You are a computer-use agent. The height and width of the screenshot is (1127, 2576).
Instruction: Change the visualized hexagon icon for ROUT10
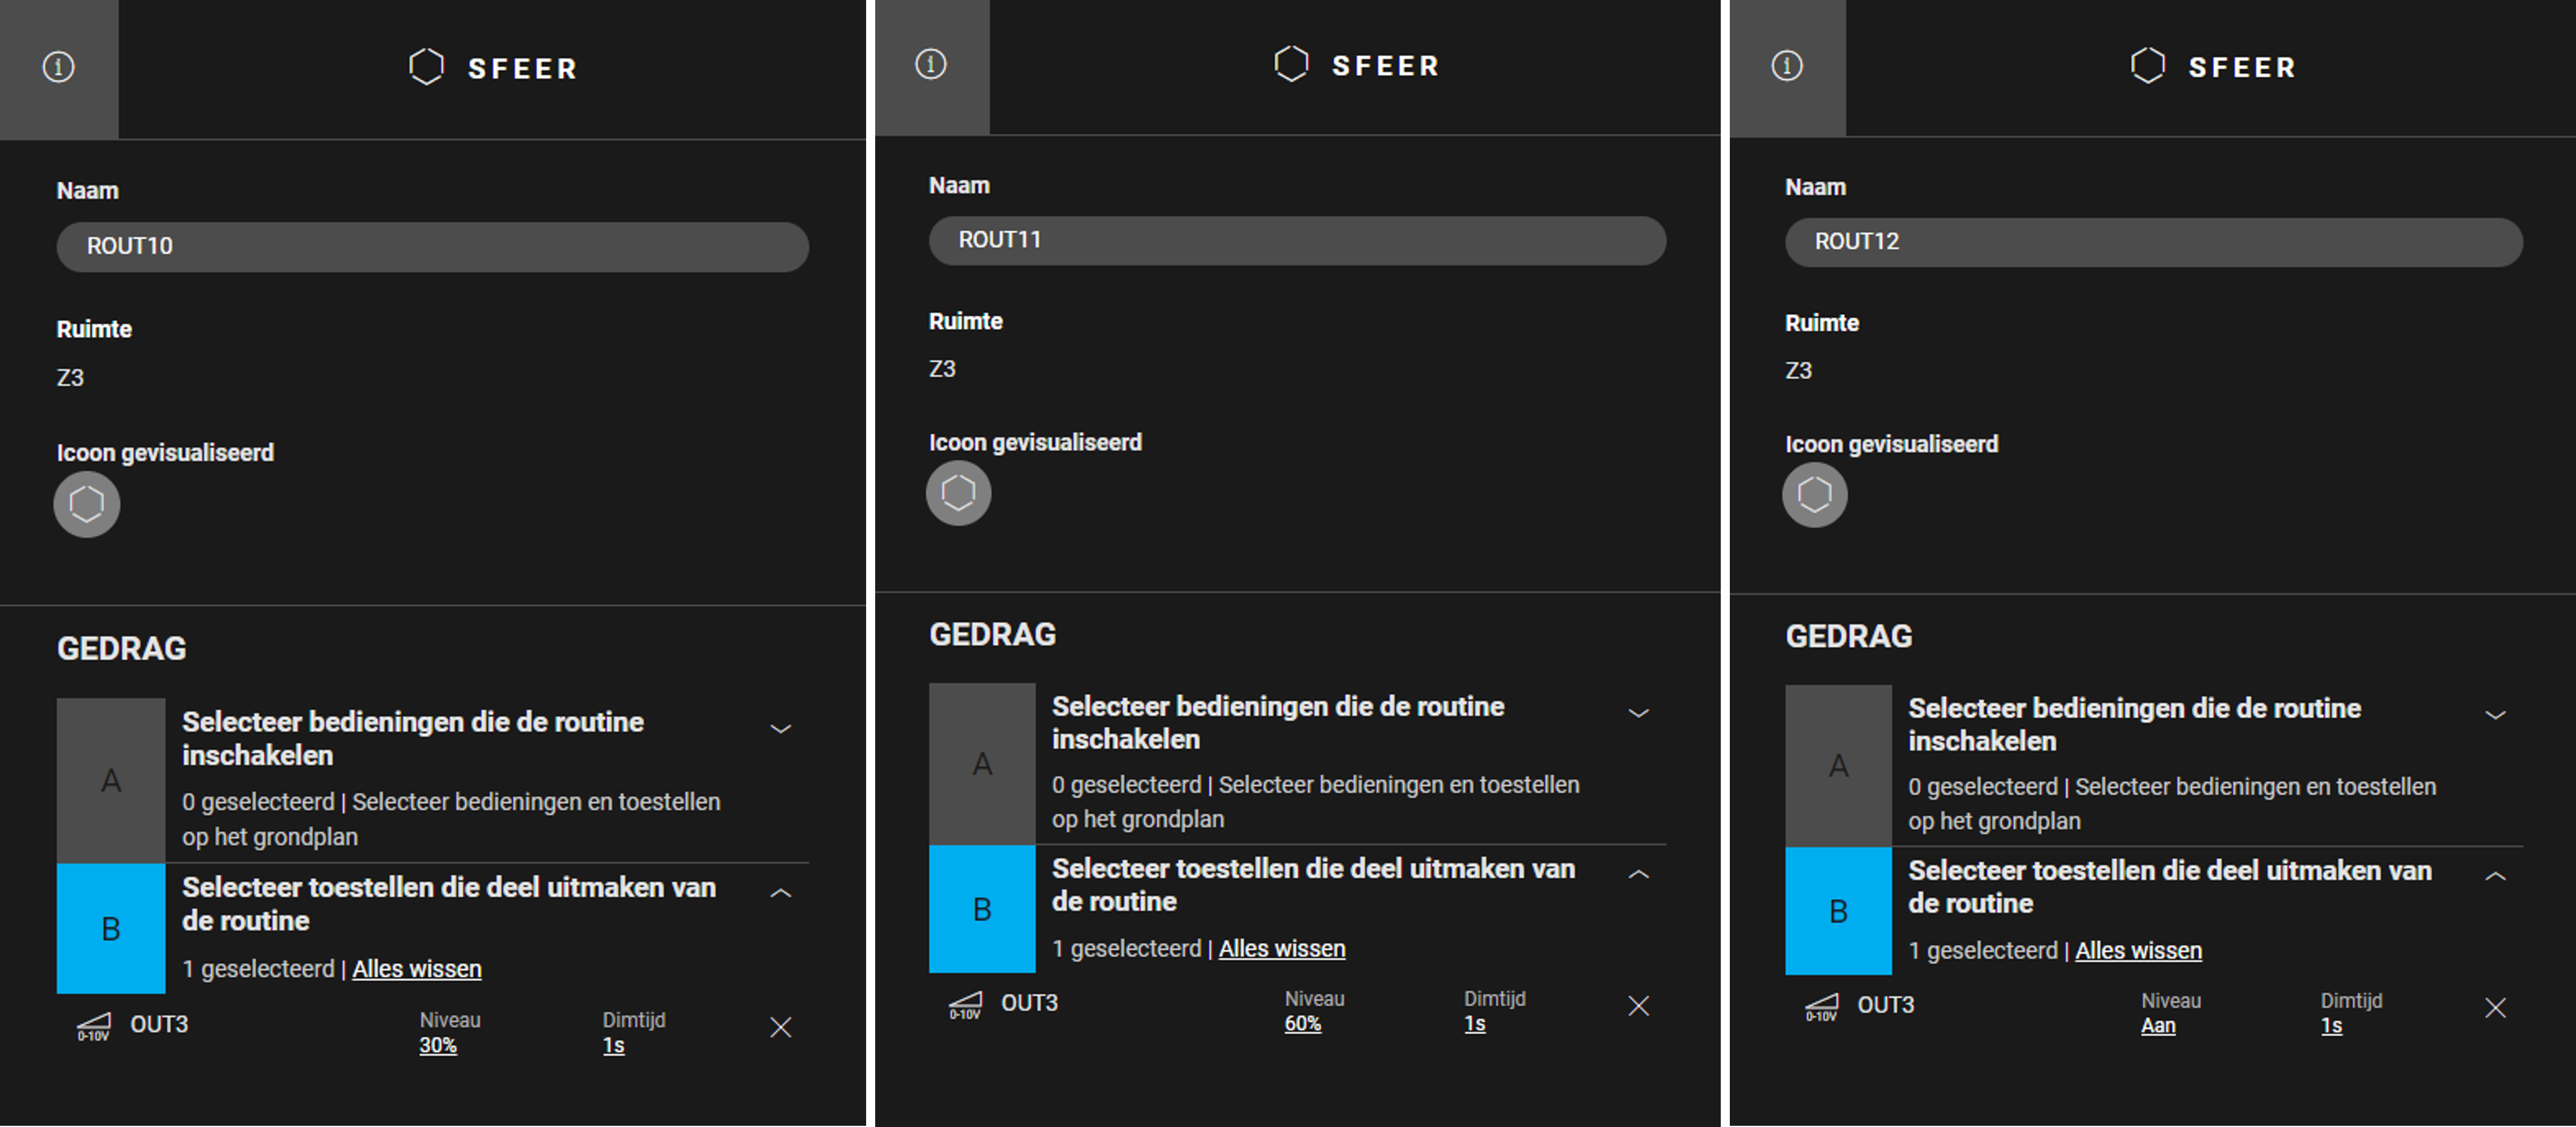[87, 504]
